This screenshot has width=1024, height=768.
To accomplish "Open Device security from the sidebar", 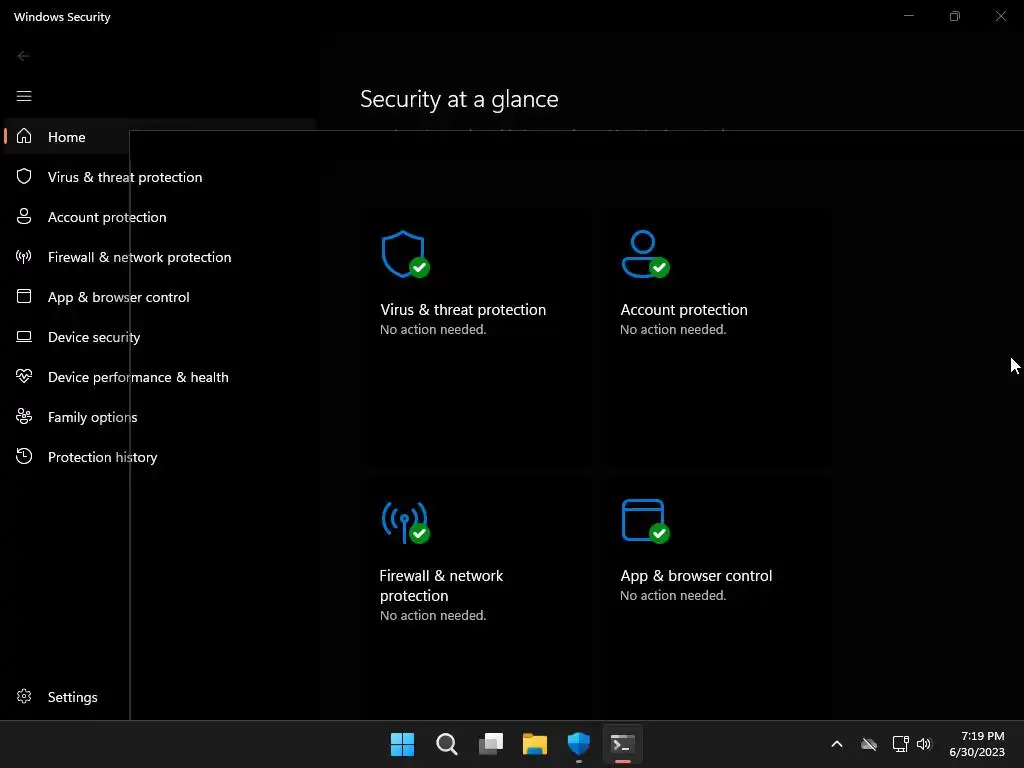I will pos(94,337).
